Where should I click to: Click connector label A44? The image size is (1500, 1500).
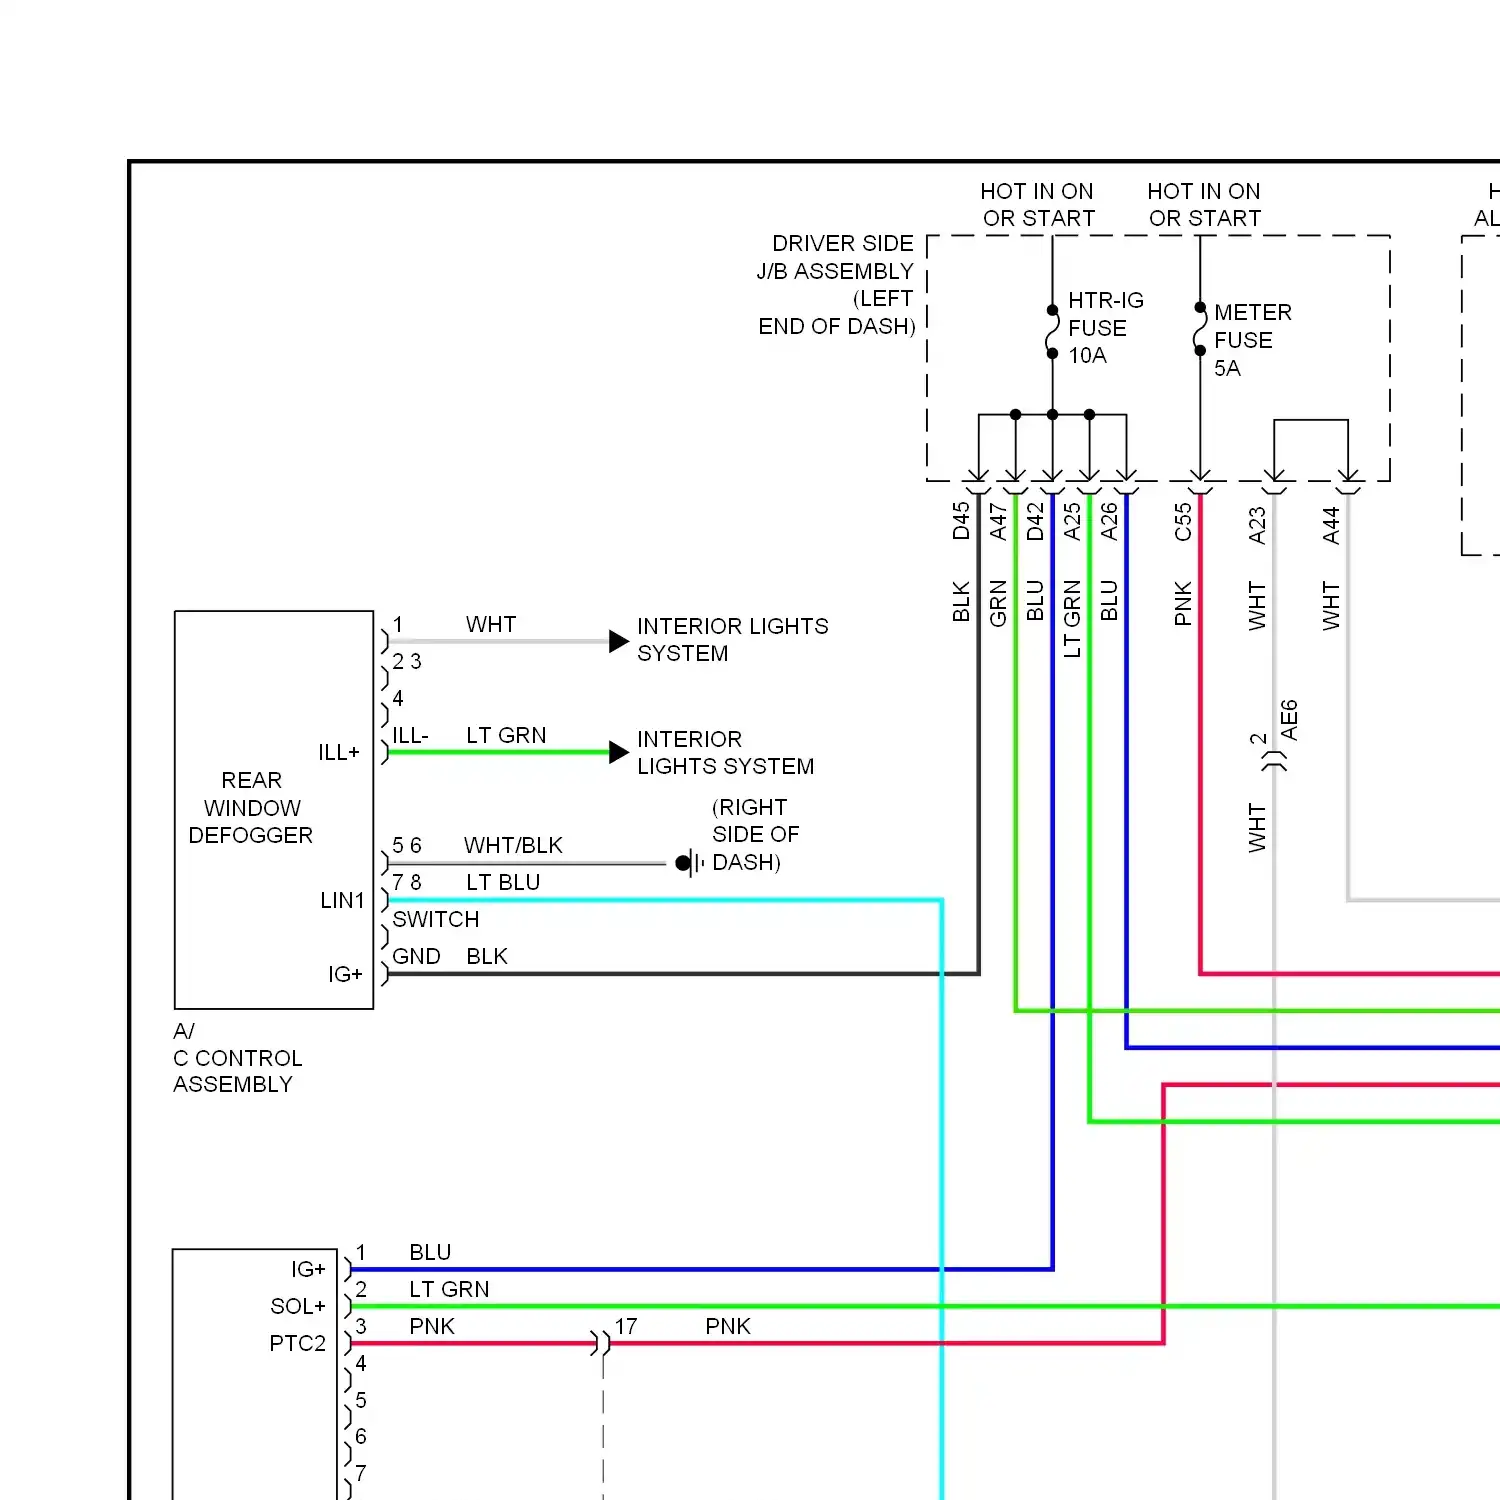(x=1331, y=525)
